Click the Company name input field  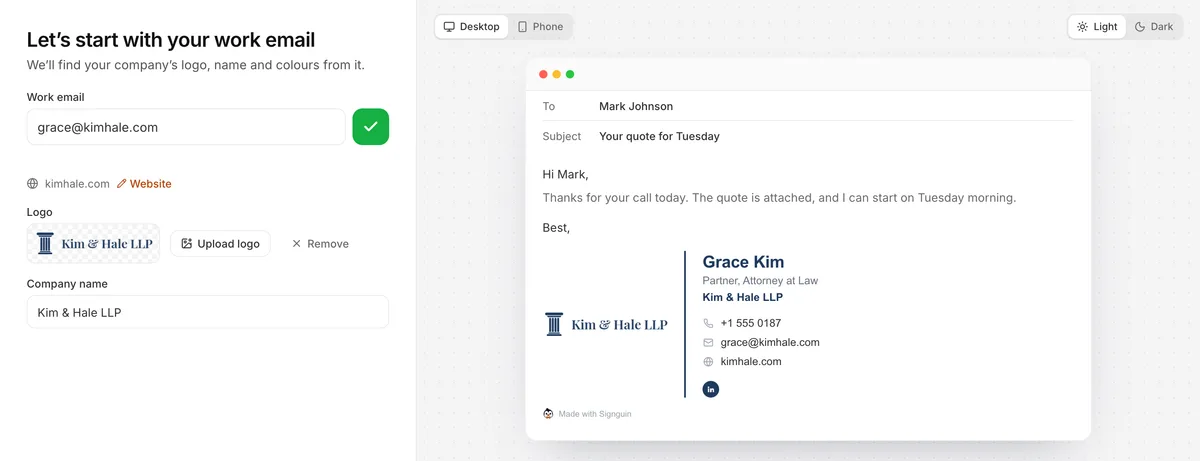click(207, 312)
